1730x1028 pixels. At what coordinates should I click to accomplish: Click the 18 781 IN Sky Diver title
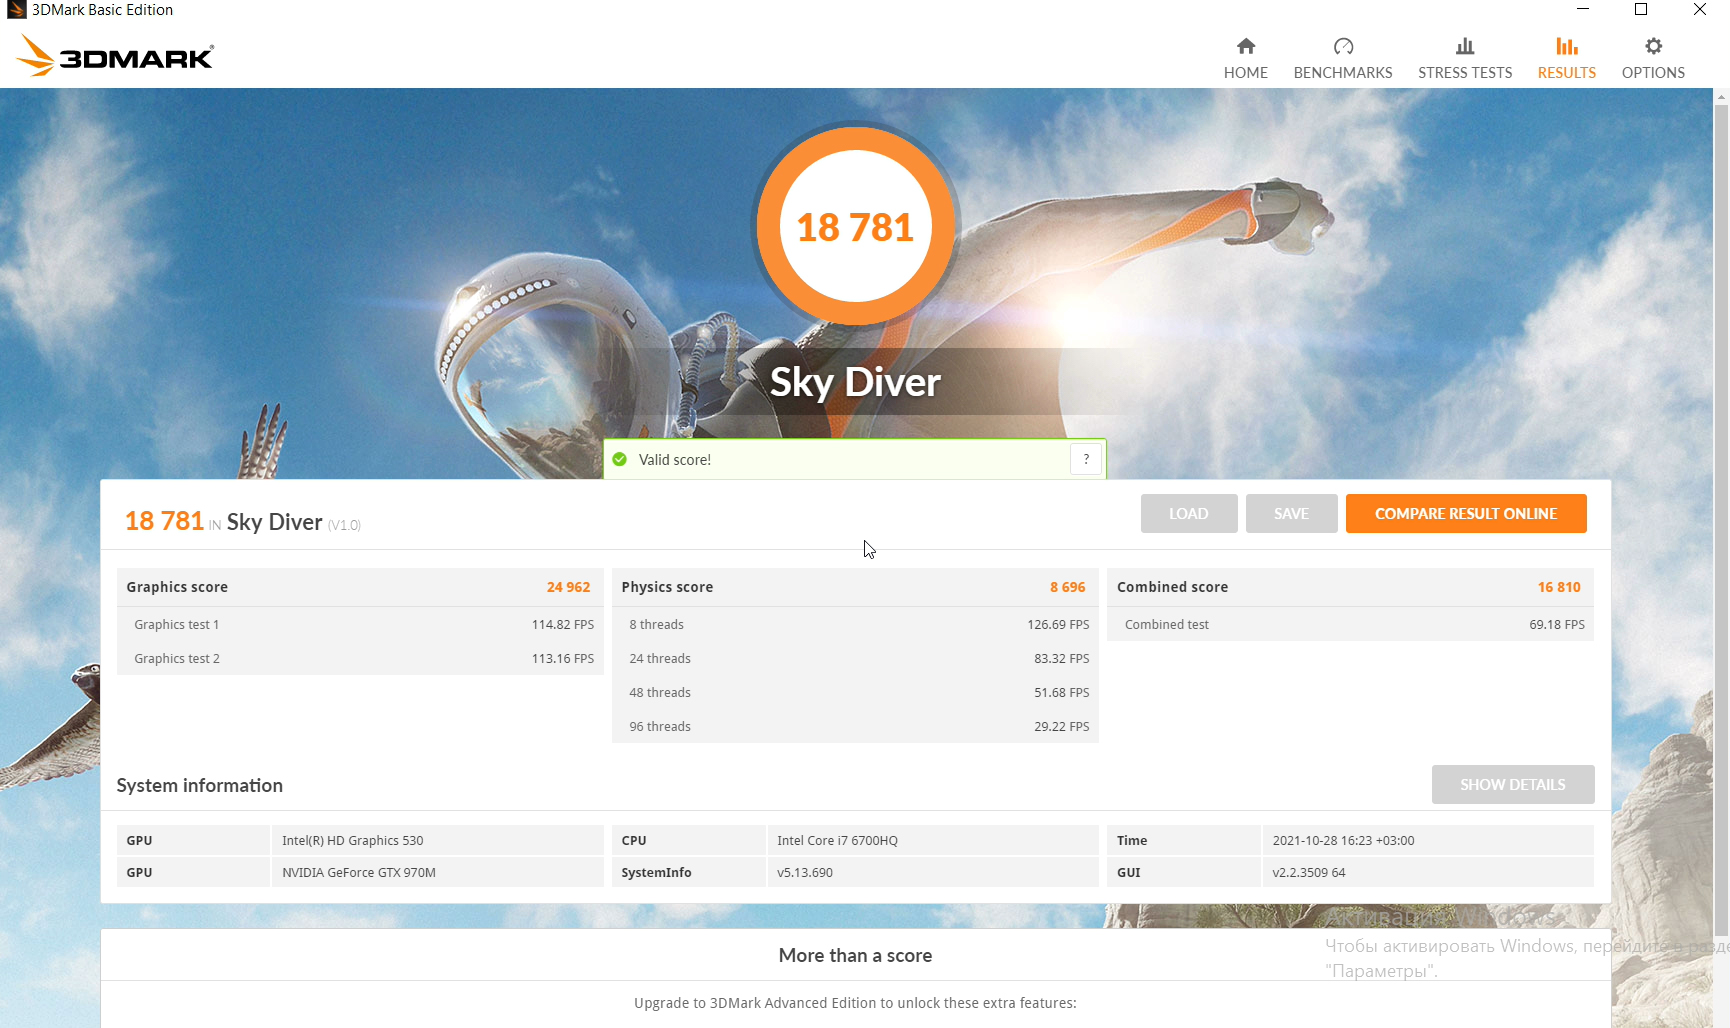click(x=243, y=522)
